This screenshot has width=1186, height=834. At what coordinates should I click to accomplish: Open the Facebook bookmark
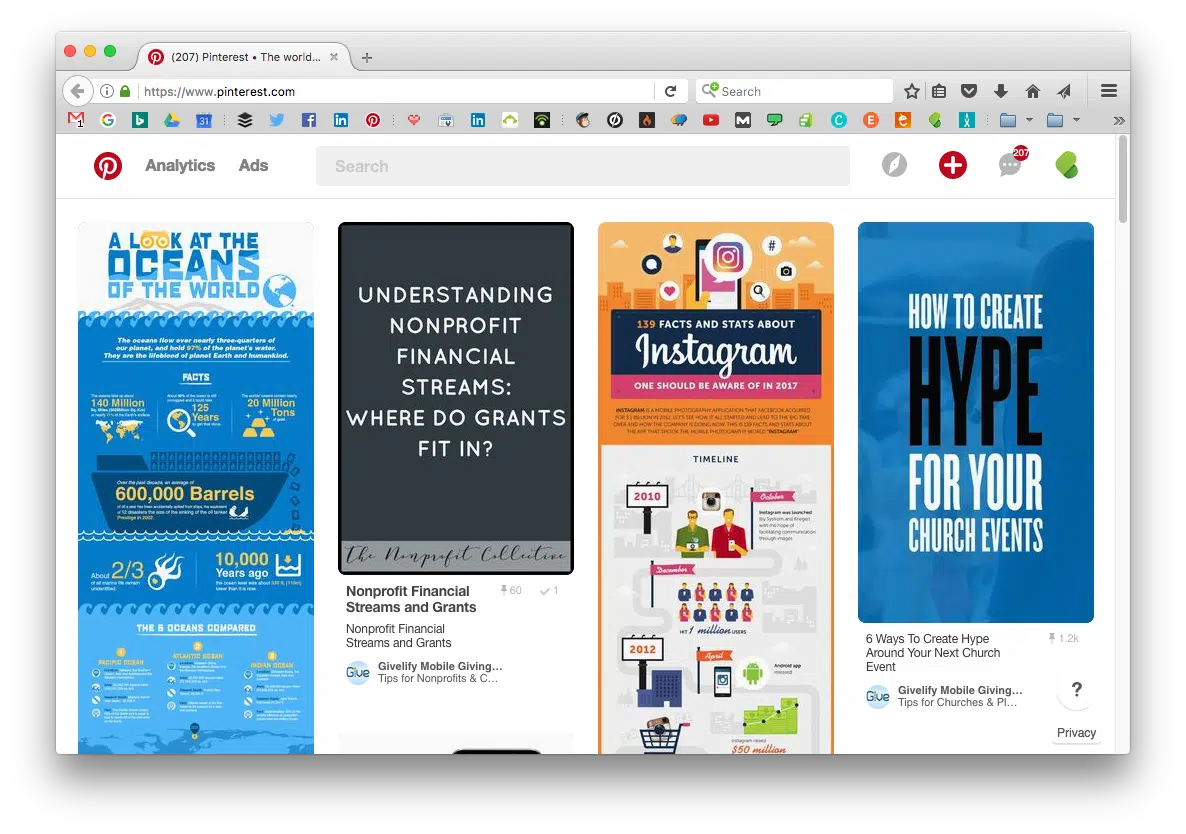click(309, 119)
